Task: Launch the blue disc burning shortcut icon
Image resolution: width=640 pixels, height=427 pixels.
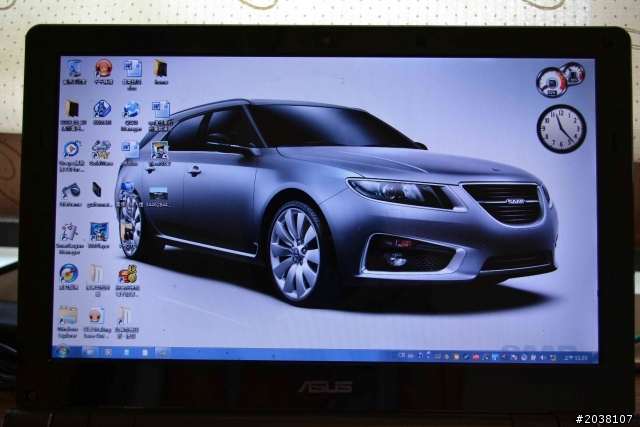Action: coord(69,277)
